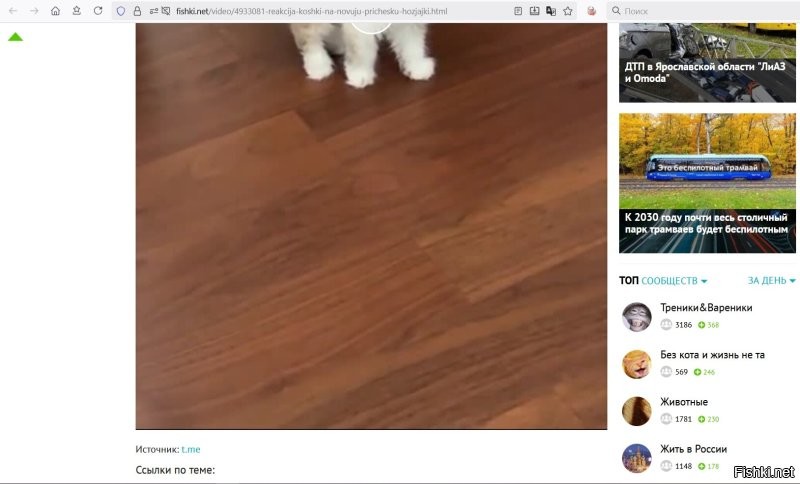The image size is (800, 484).
Task: Focus the browser Поиск search field
Action: (704, 11)
